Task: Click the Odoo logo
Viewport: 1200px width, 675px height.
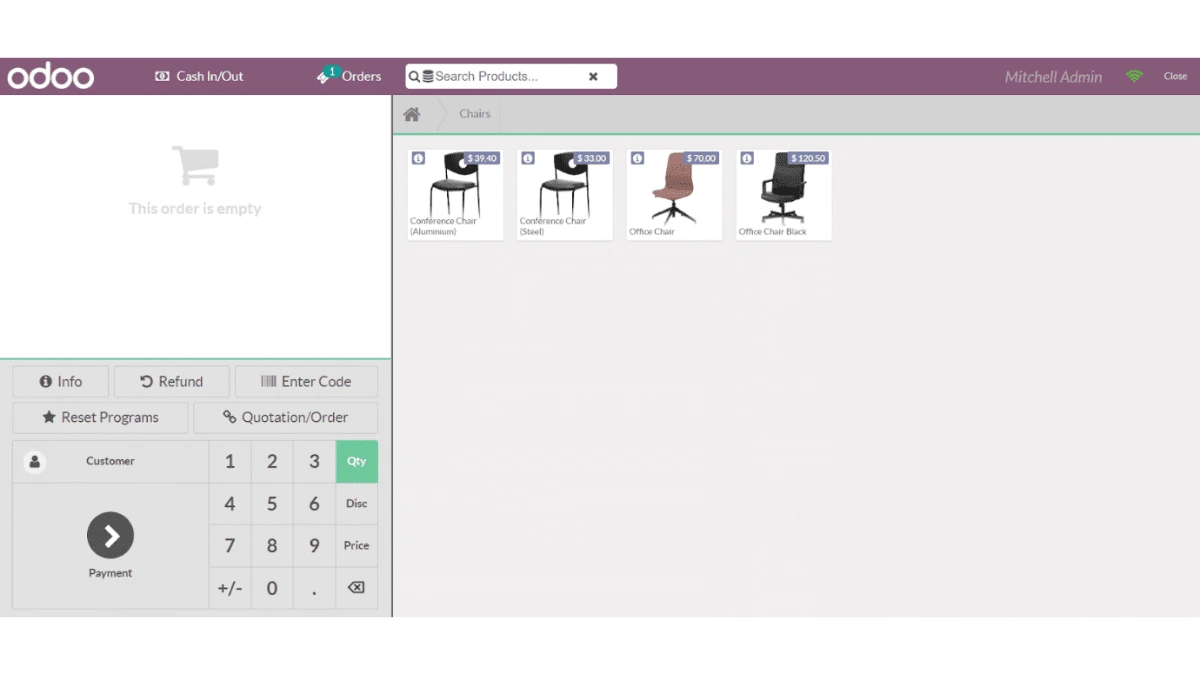Action: 51,77
